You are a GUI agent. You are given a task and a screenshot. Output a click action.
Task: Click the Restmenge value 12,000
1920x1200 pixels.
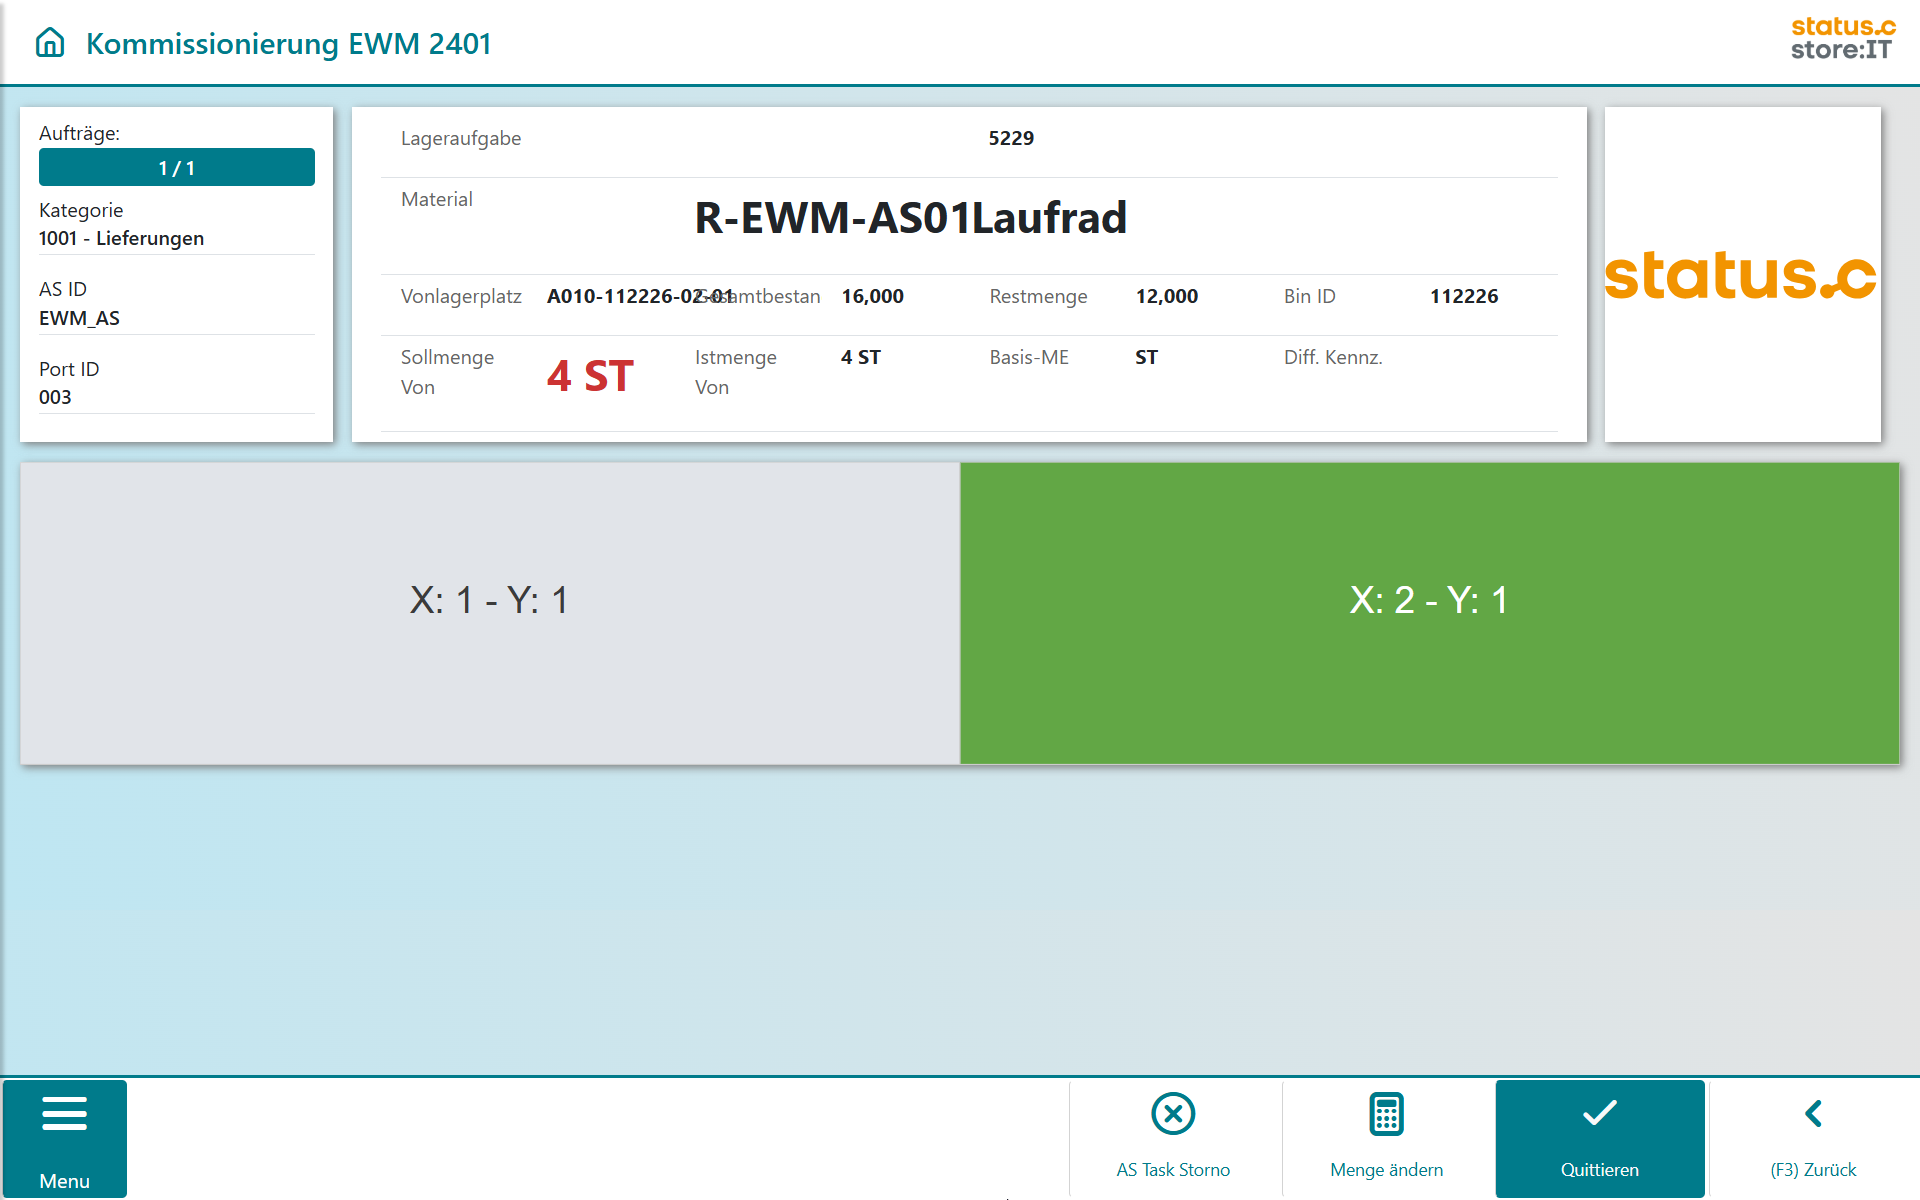pyautogui.click(x=1166, y=296)
